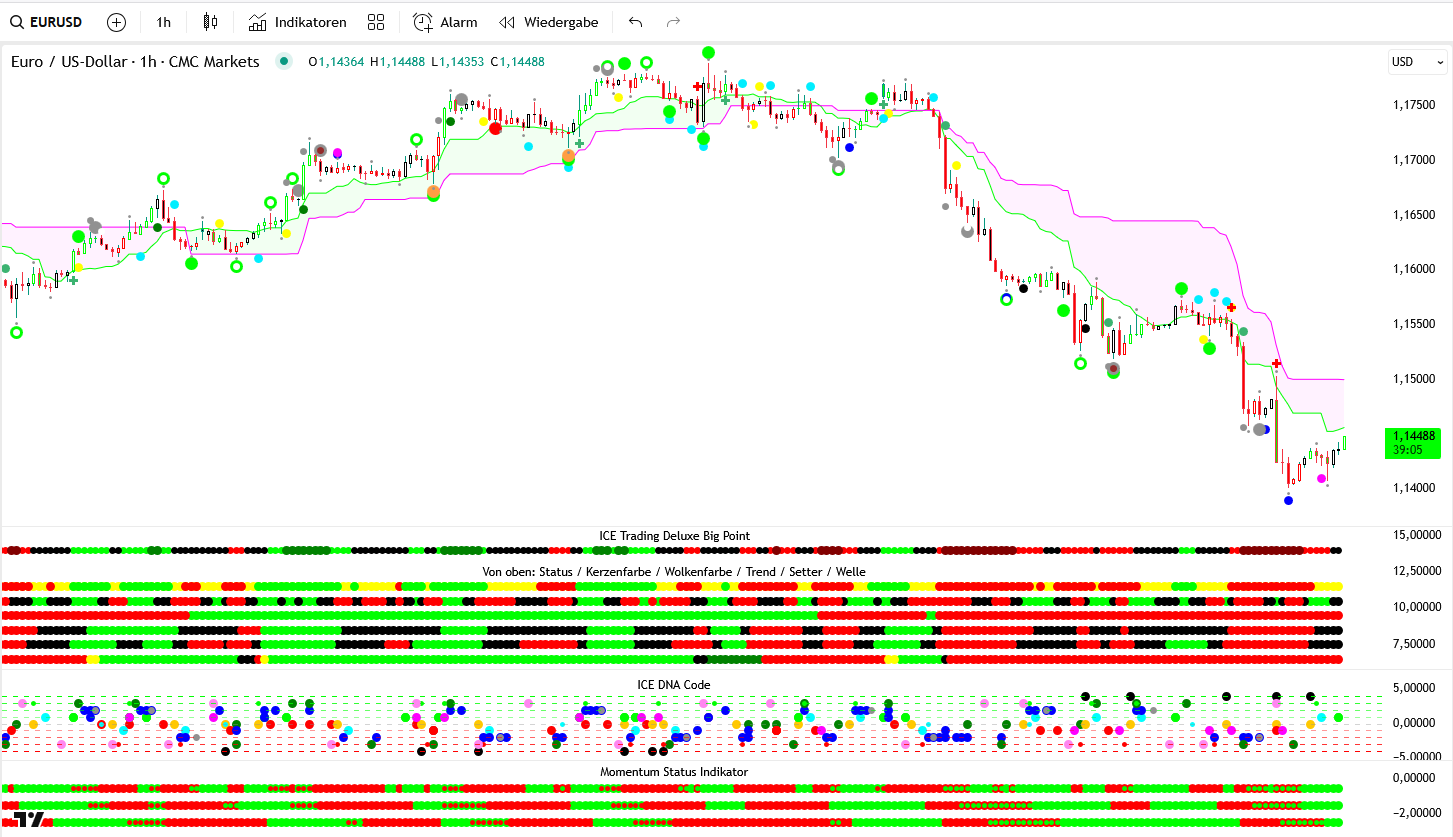The height and width of the screenshot is (837, 1453).
Task: Select the ICE Trading Deluxe Big Point title
Action: pos(674,536)
